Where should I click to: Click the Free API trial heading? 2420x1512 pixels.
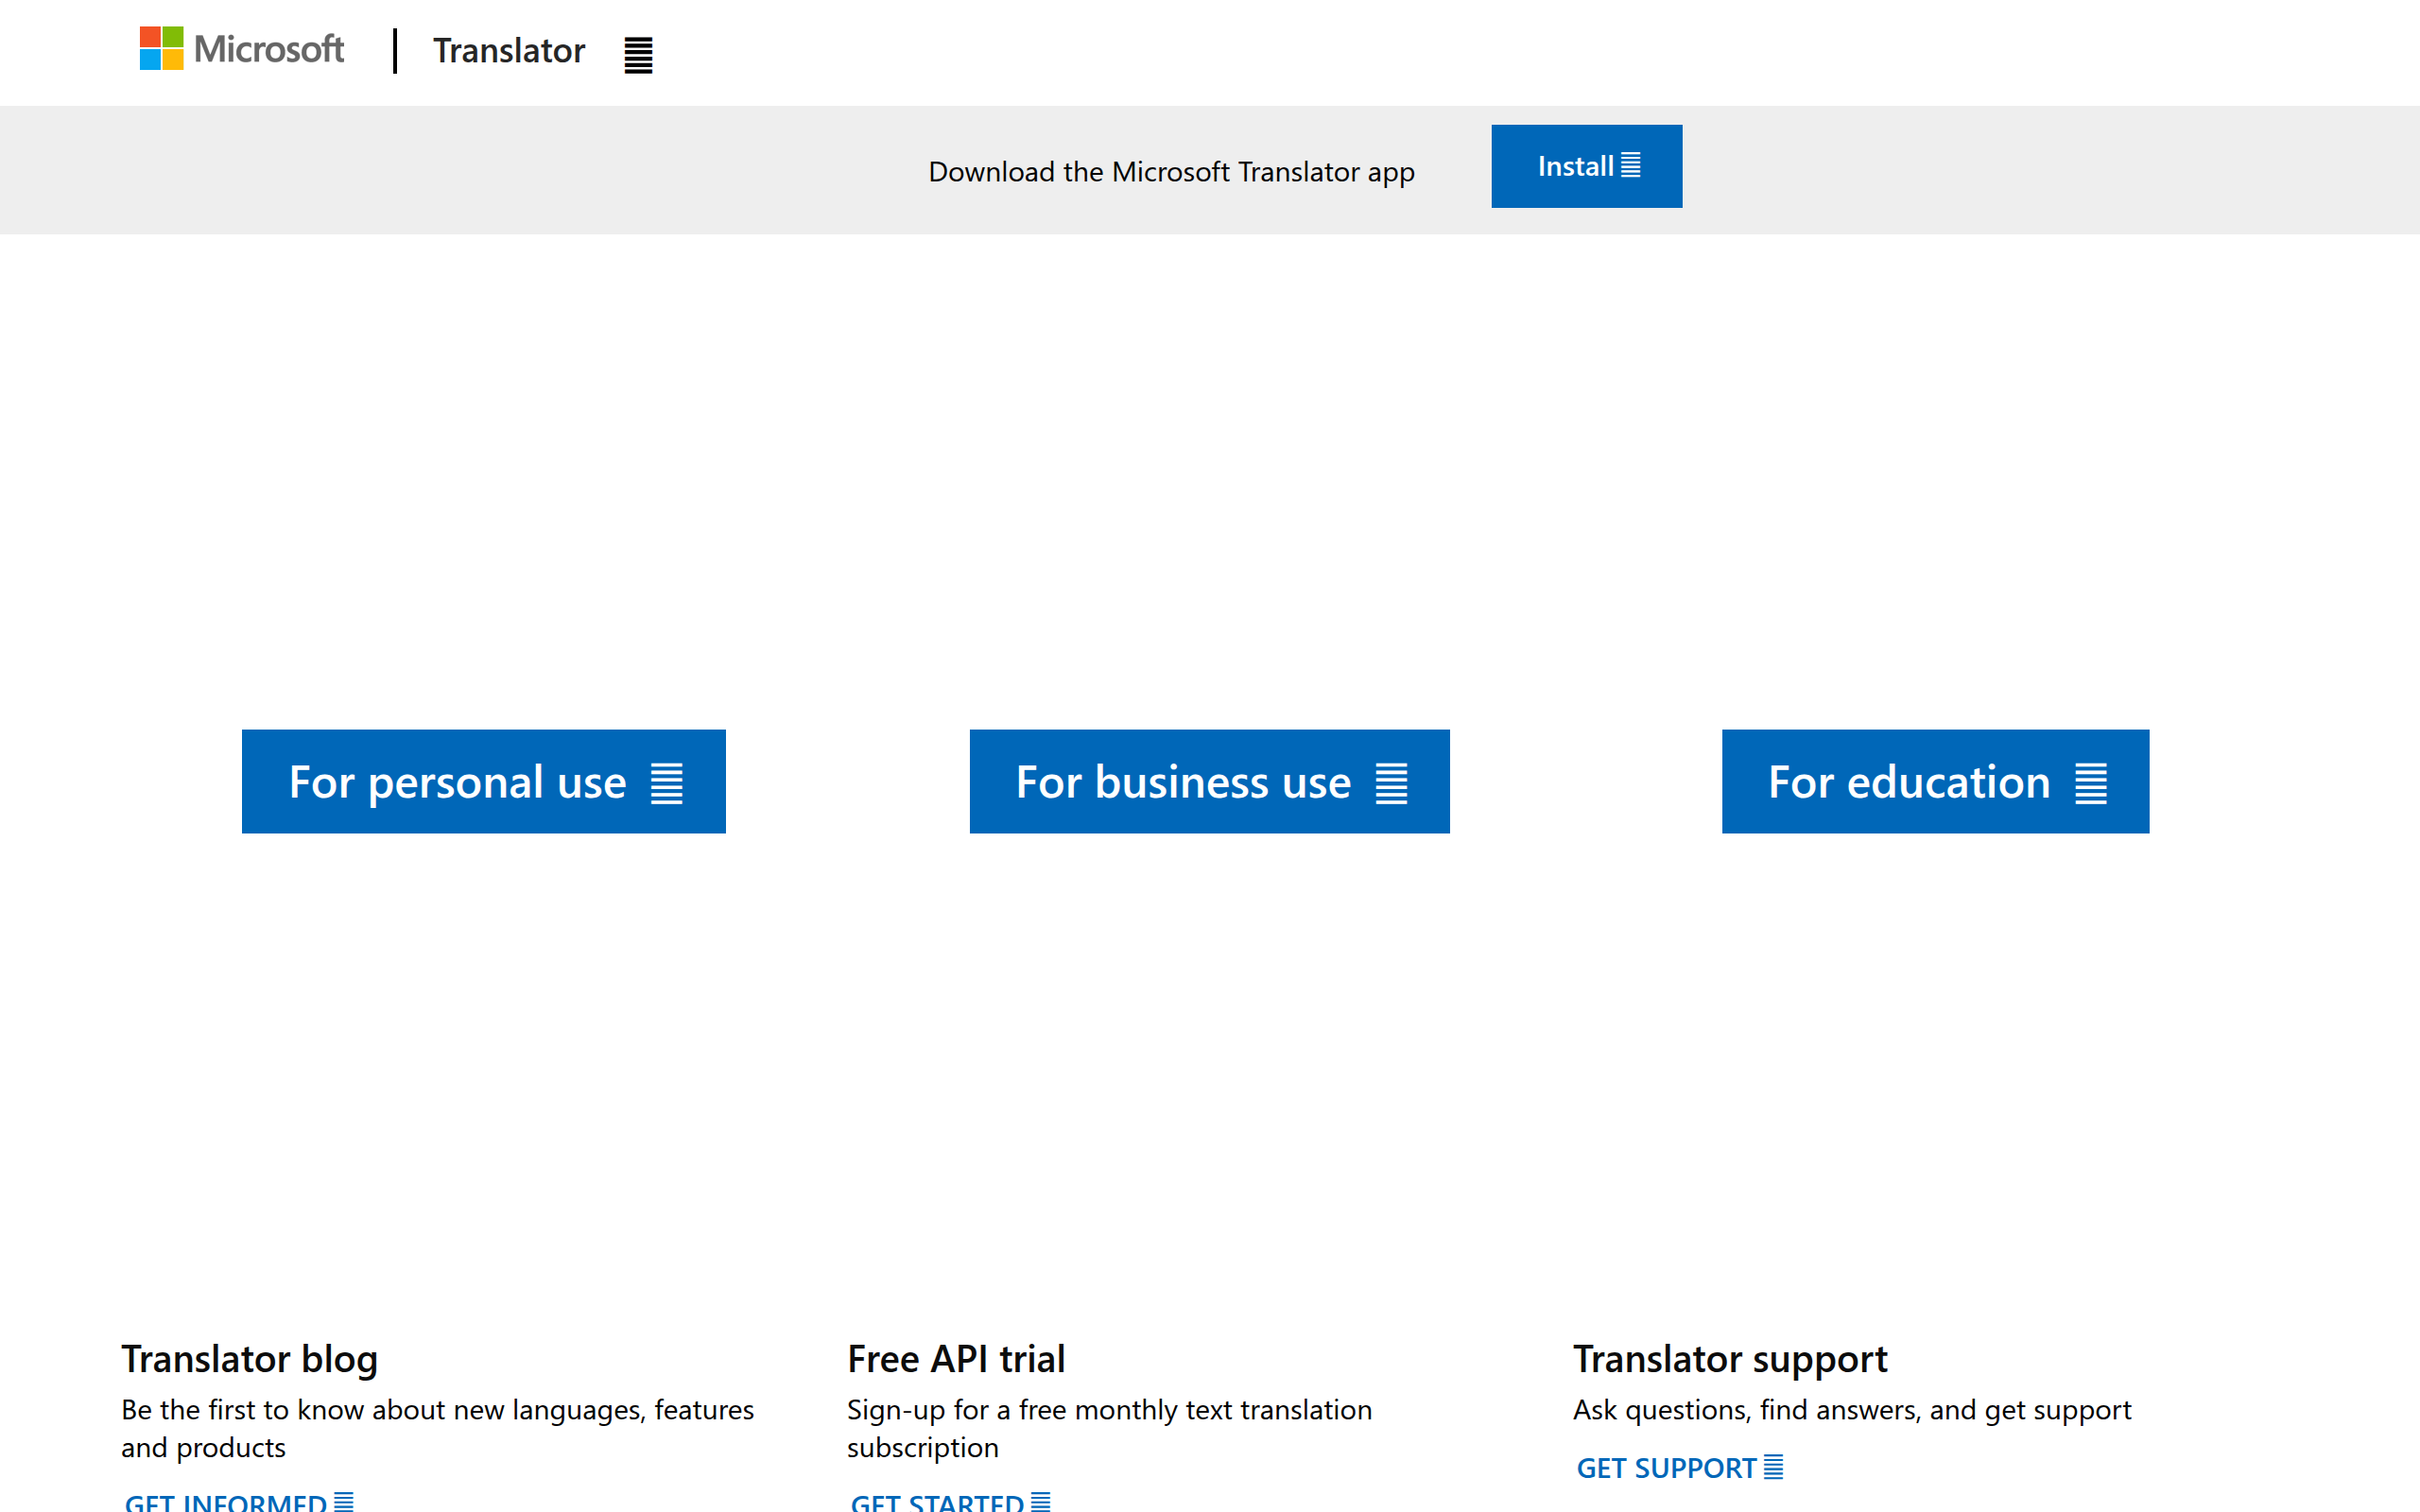point(956,1359)
